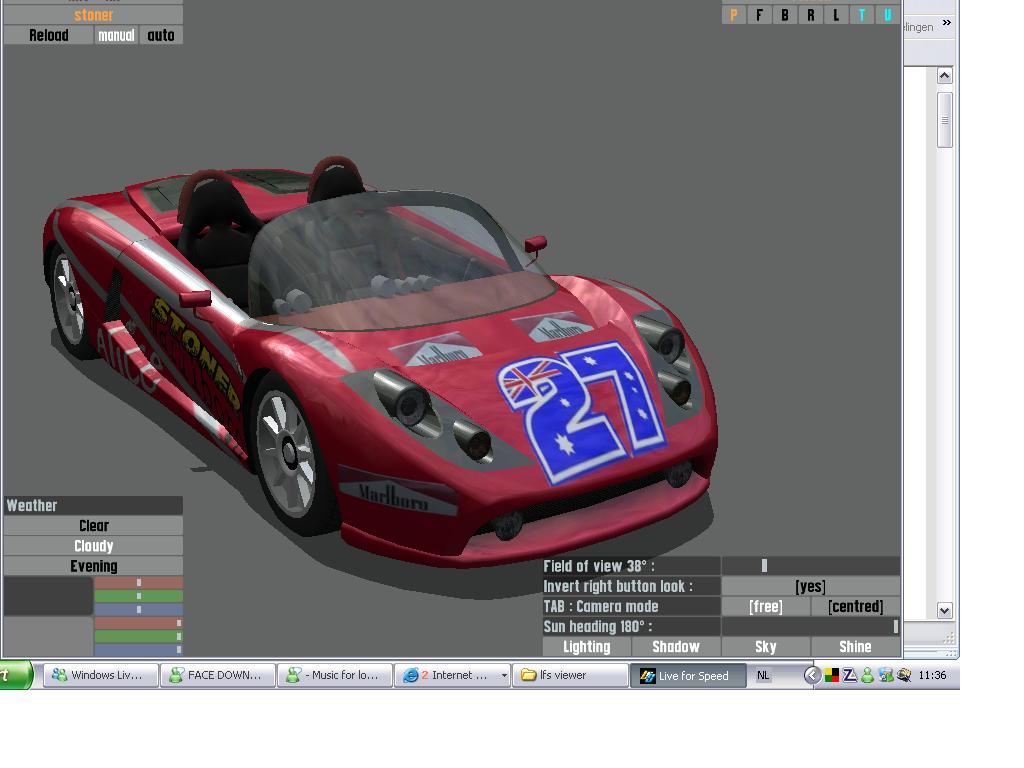The image size is (1024, 768).
Task: Click the scrollbar thumb in background window
Action: click(x=944, y=120)
